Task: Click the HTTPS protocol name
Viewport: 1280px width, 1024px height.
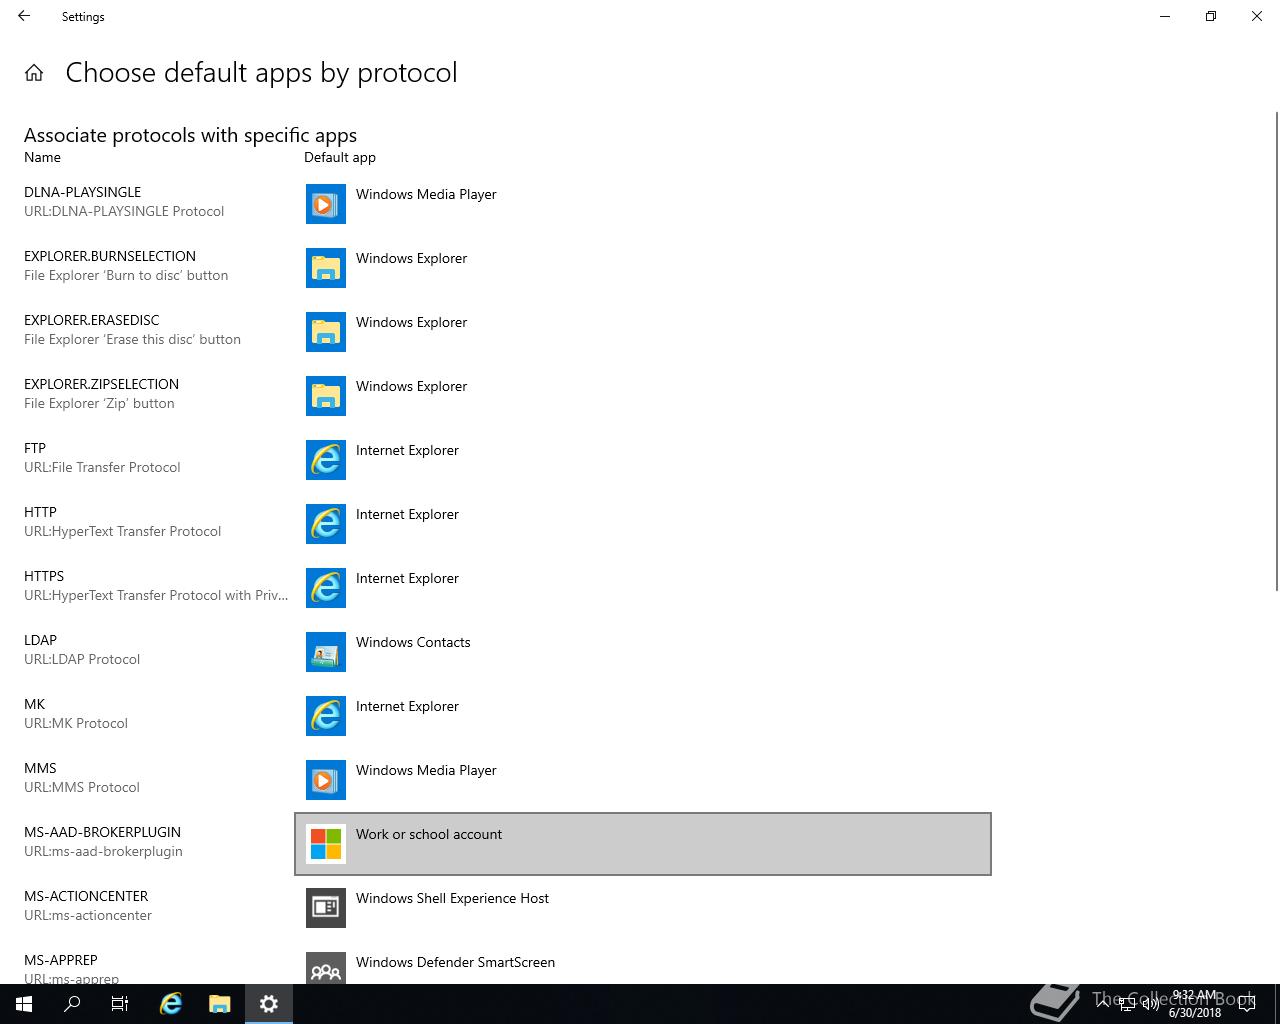Action: coord(44,576)
